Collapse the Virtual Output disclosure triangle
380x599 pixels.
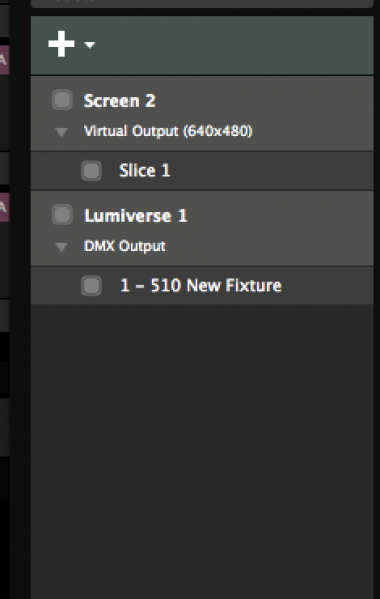pyautogui.click(x=61, y=132)
